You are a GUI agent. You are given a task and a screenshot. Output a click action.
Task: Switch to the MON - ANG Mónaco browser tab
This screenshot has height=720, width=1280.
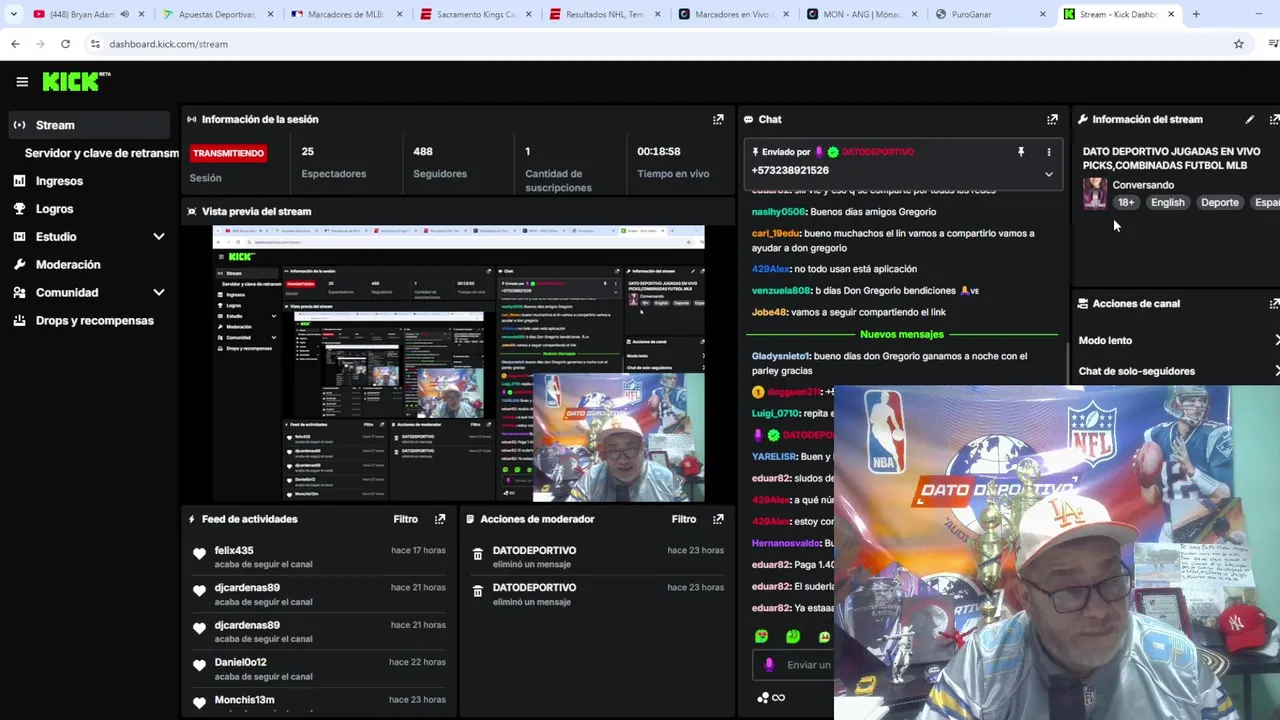click(x=861, y=14)
